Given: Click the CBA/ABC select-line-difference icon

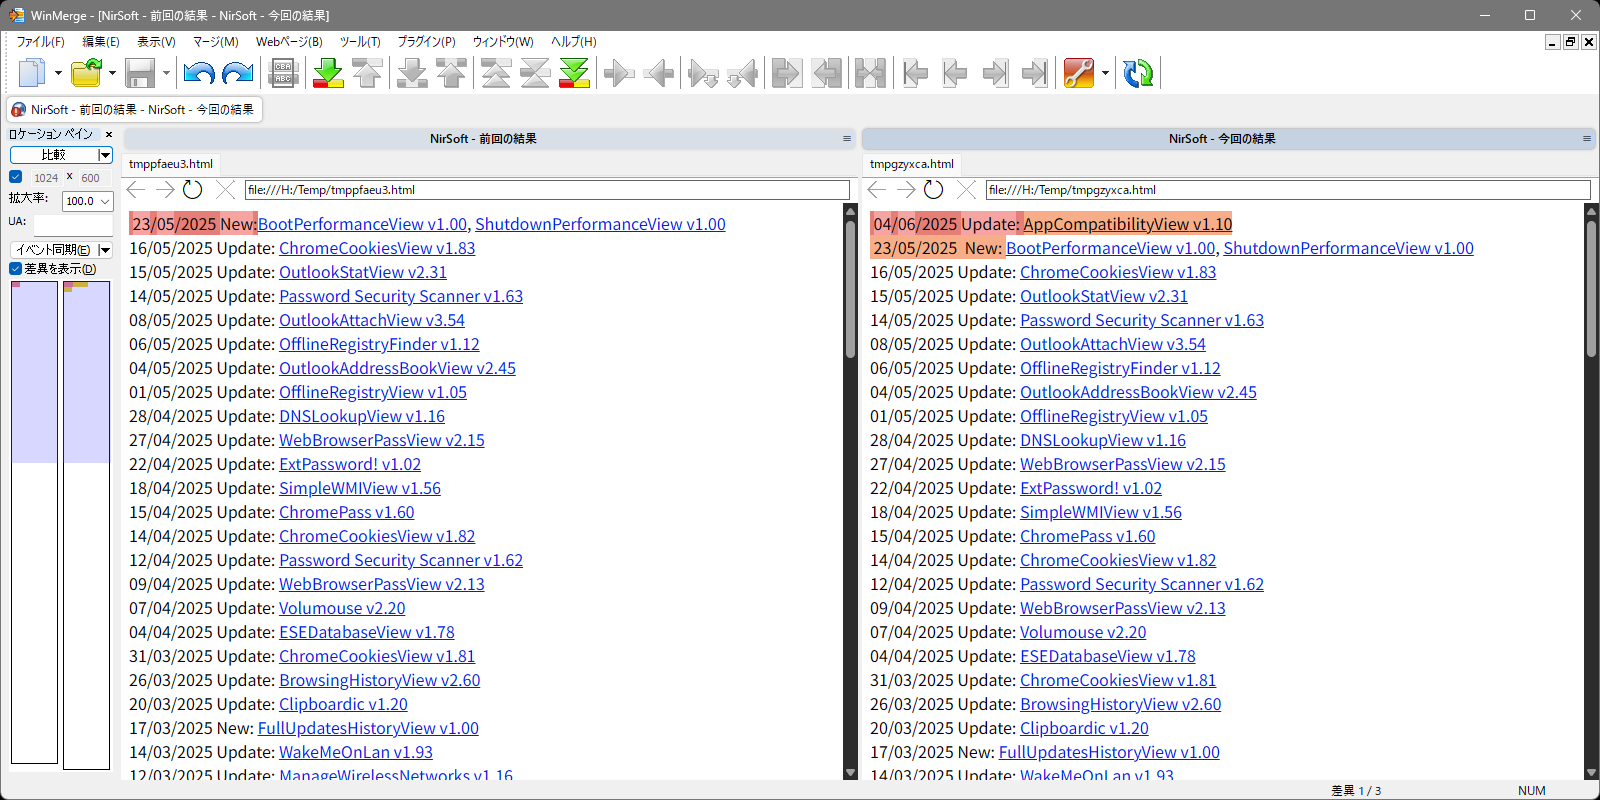Looking at the screenshot, I should [x=284, y=73].
